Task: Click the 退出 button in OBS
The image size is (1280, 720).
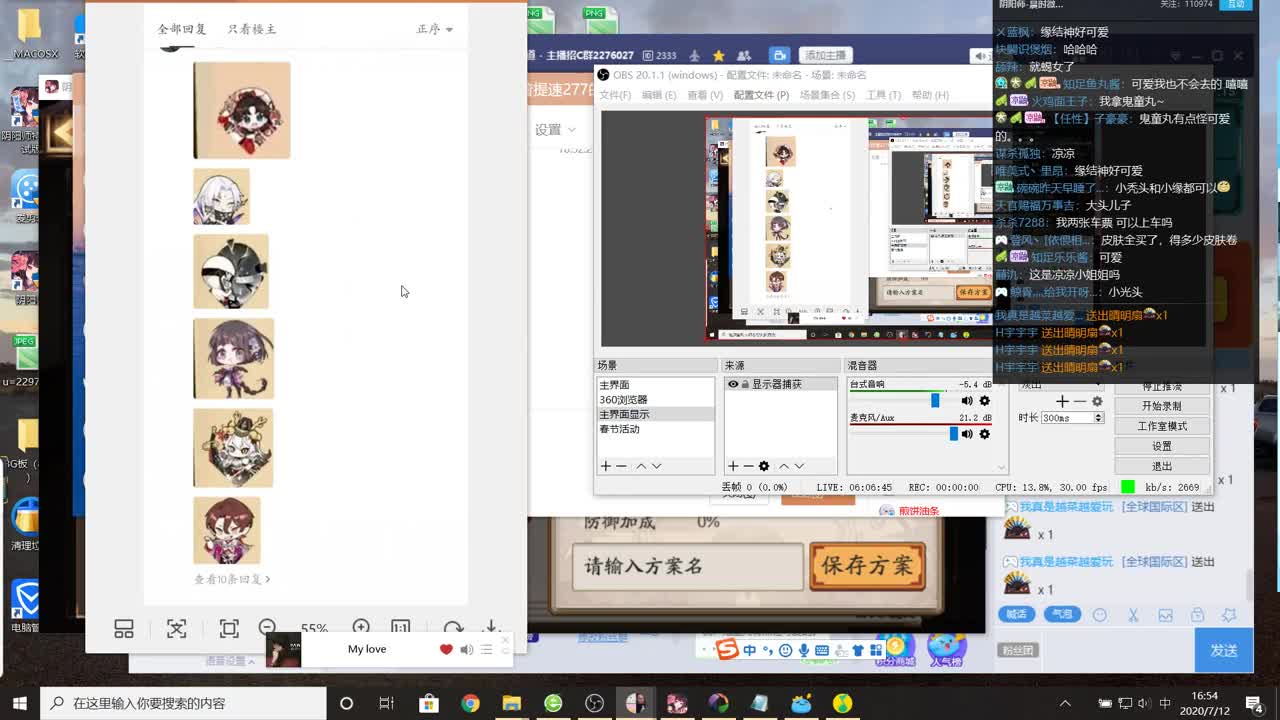Action: (x=1161, y=466)
